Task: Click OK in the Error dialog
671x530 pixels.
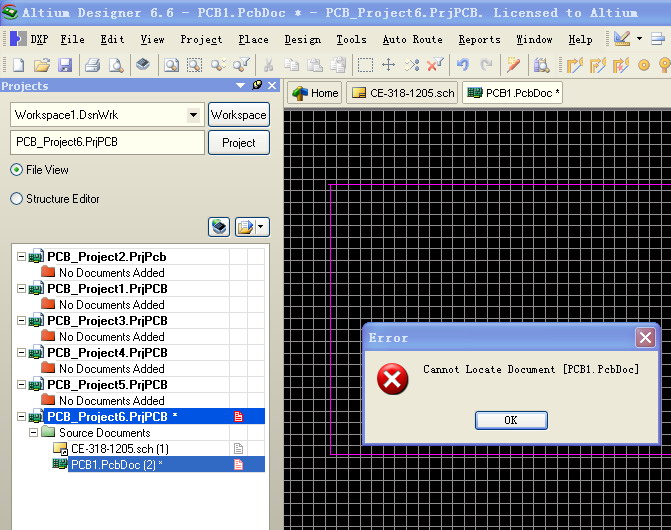Action: point(511,420)
